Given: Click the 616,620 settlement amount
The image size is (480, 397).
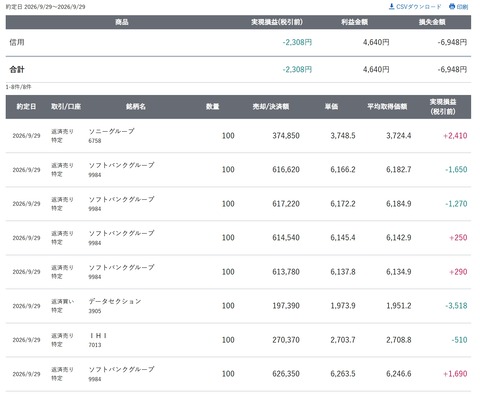Looking at the screenshot, I should tap(286, 169).
